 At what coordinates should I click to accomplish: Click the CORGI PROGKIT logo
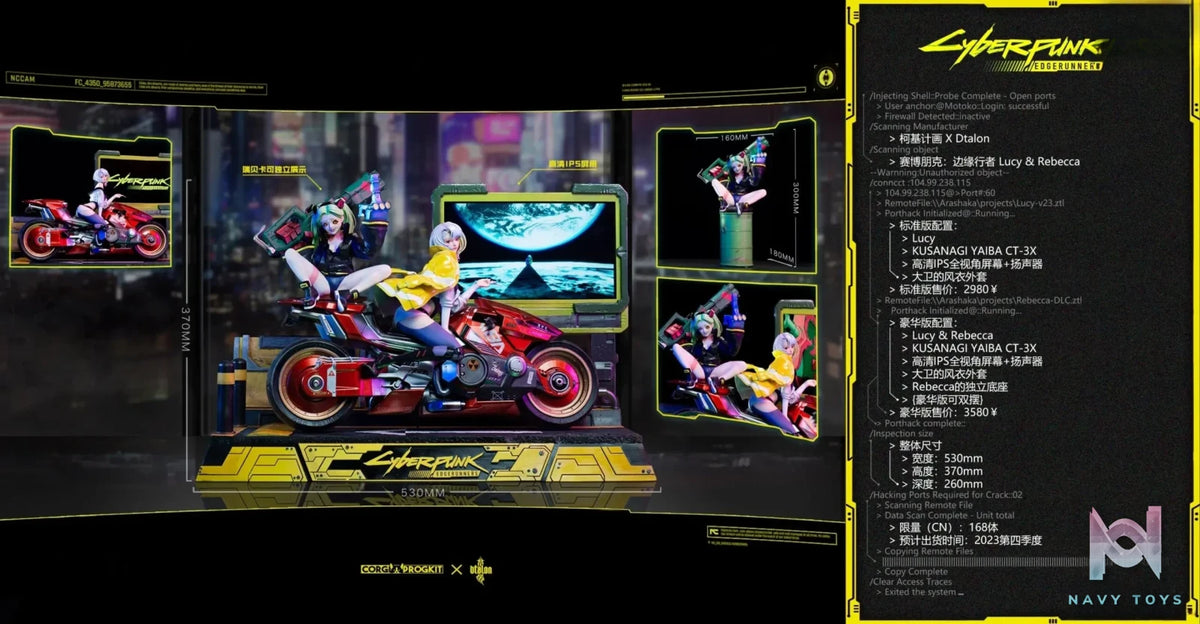tap(403, 569)
